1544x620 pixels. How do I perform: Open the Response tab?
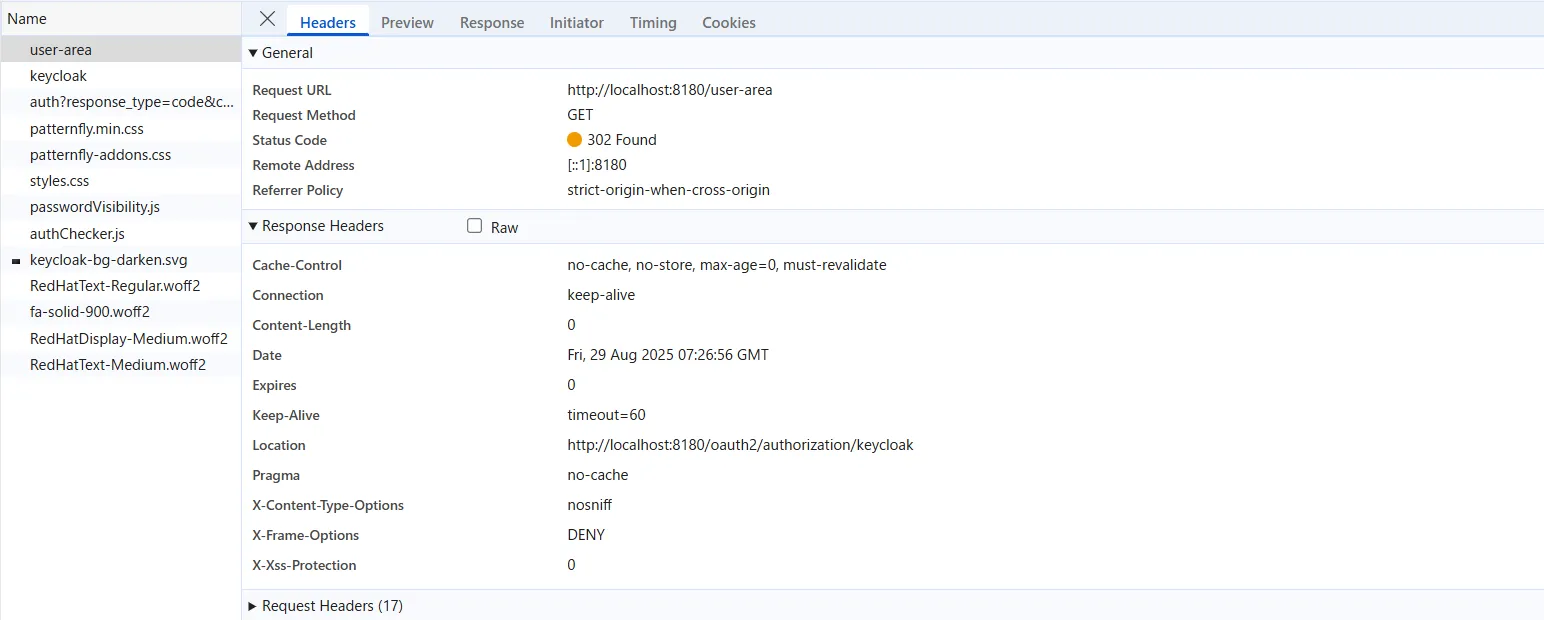(x=491, y=22)
